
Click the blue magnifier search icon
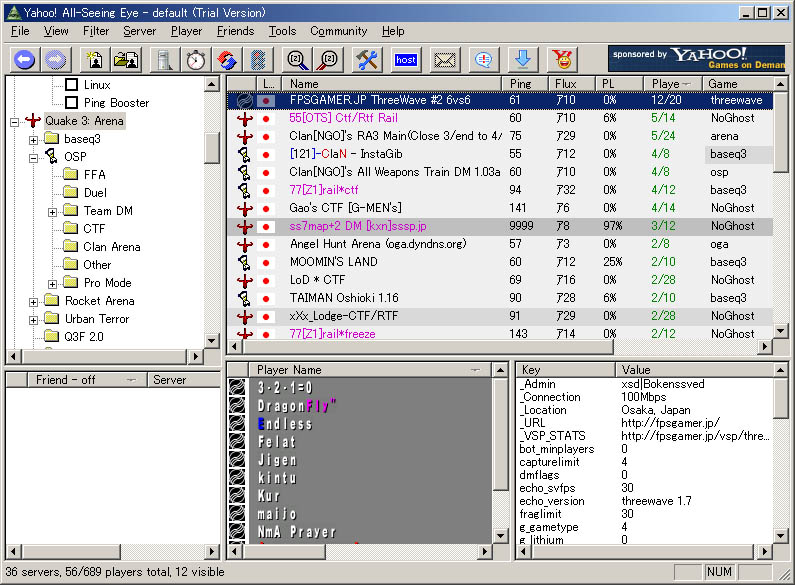click(298, 60)
